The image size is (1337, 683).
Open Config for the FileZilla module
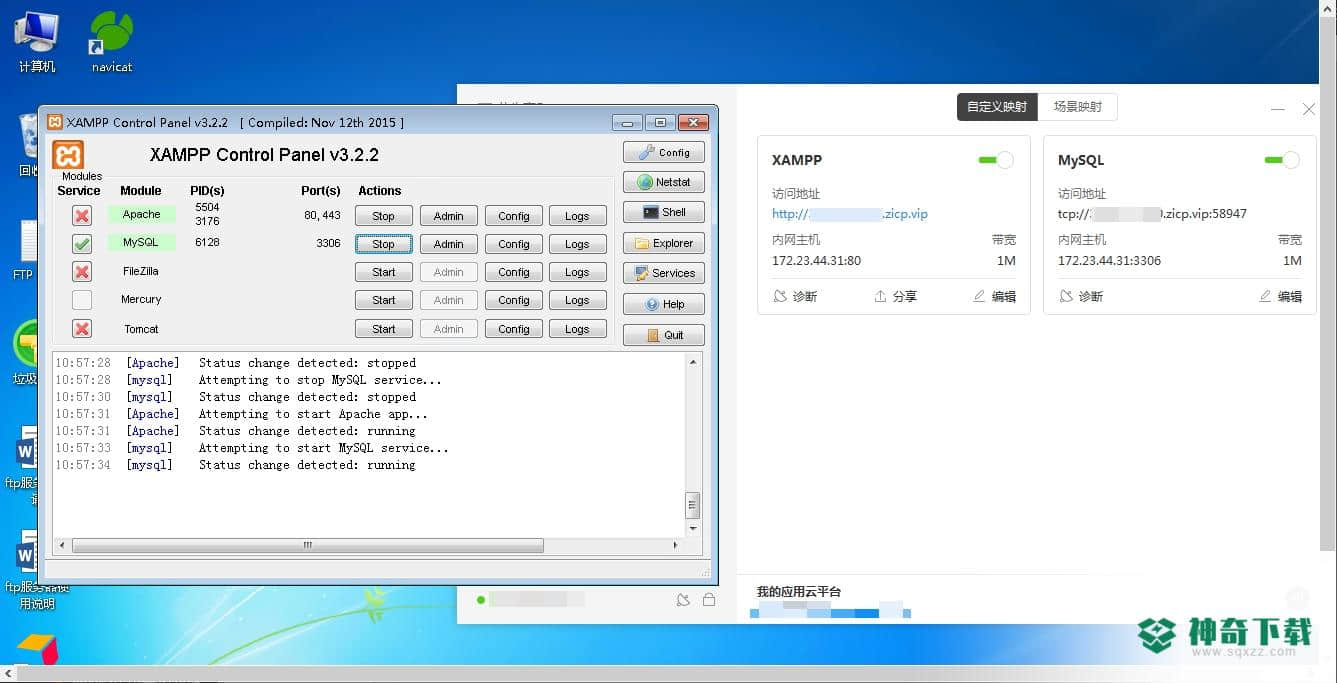[x=514, y=272]
